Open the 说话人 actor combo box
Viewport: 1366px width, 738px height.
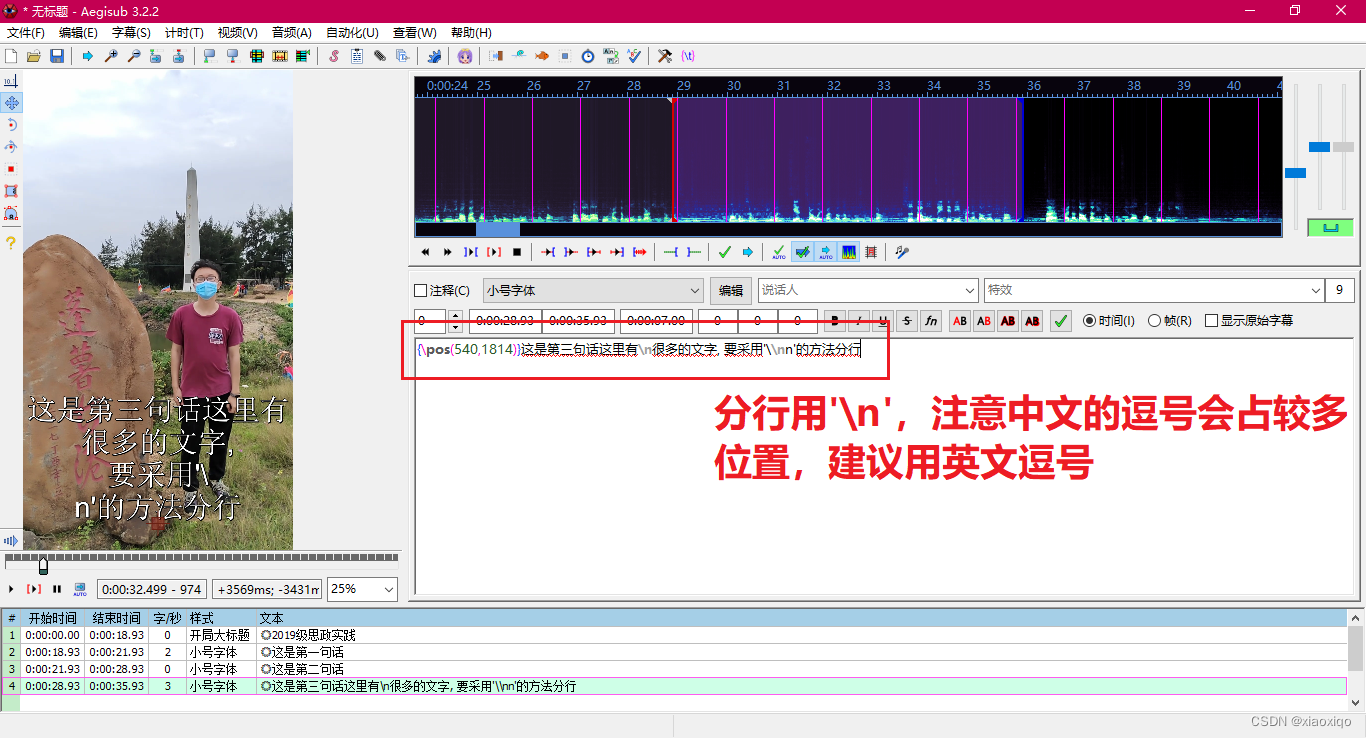click(x=866, y=290)
